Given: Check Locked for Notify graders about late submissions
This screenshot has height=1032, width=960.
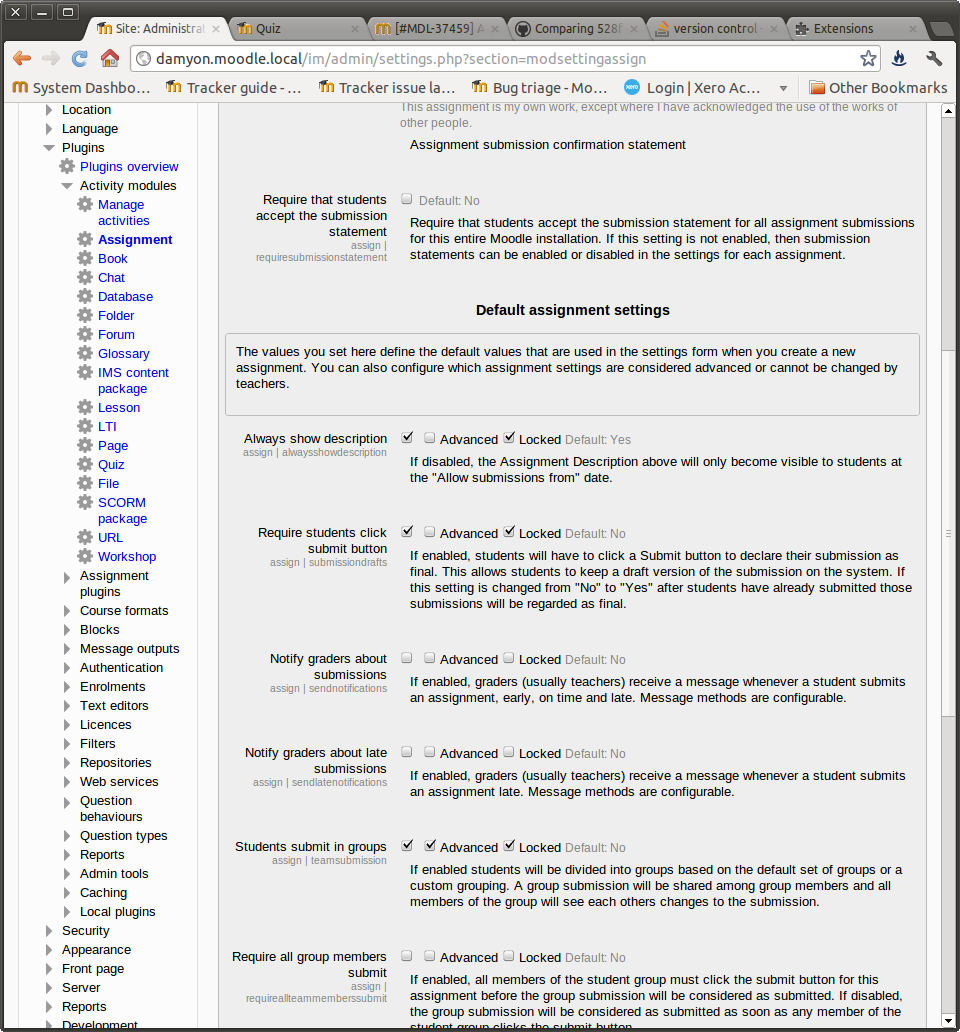Looking at the screenshot, I should tap(509, 752).
